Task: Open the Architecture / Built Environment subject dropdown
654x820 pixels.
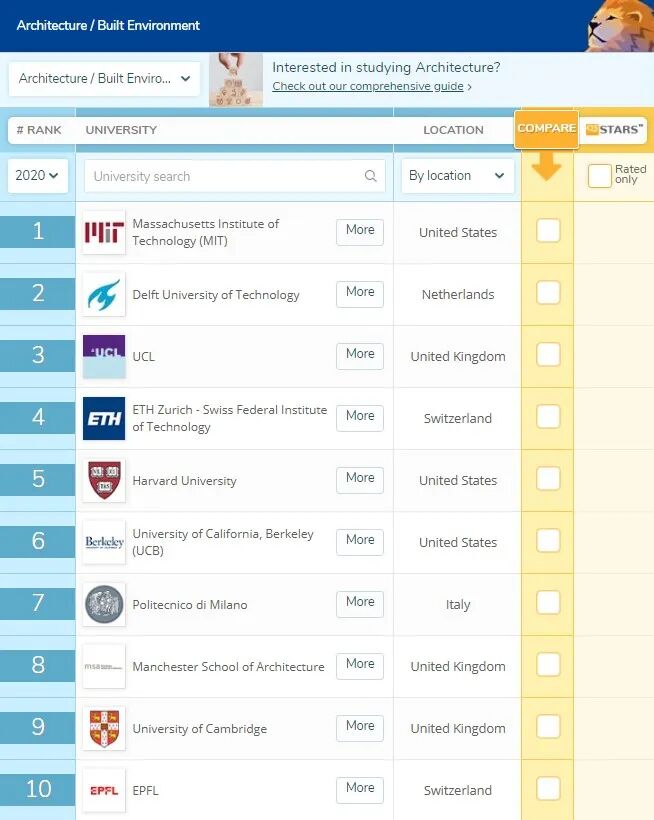Action: click(x=104, y=78)
